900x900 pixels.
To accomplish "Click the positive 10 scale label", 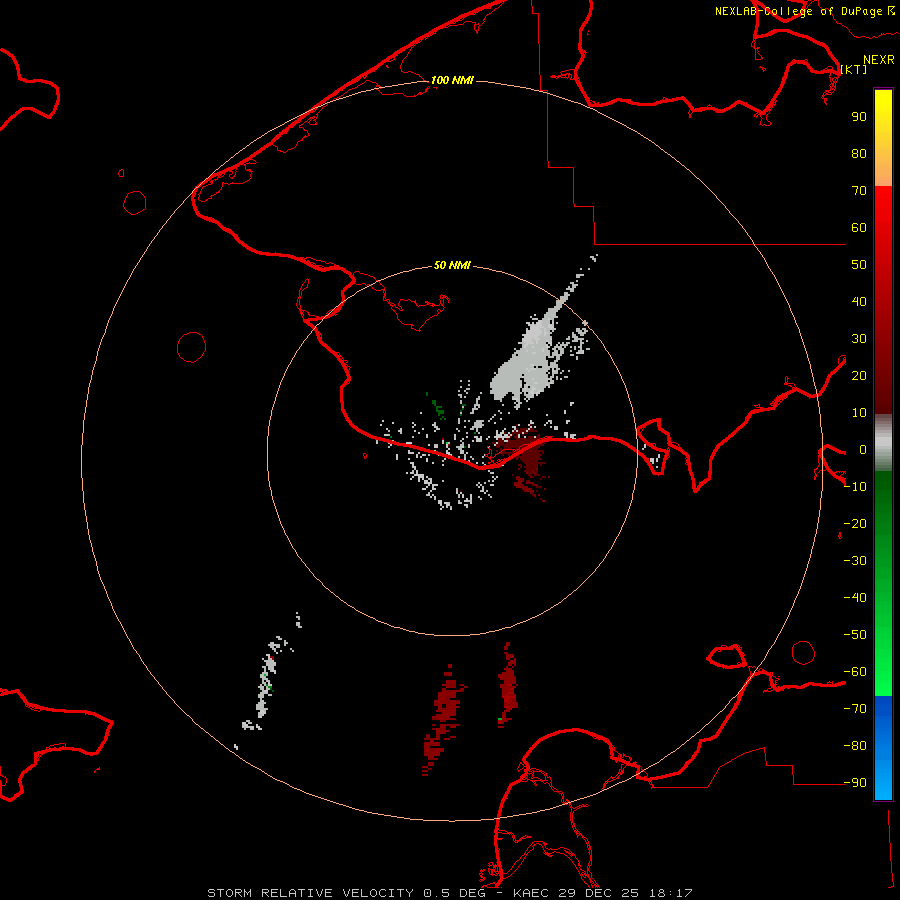I will click(859, 413).
